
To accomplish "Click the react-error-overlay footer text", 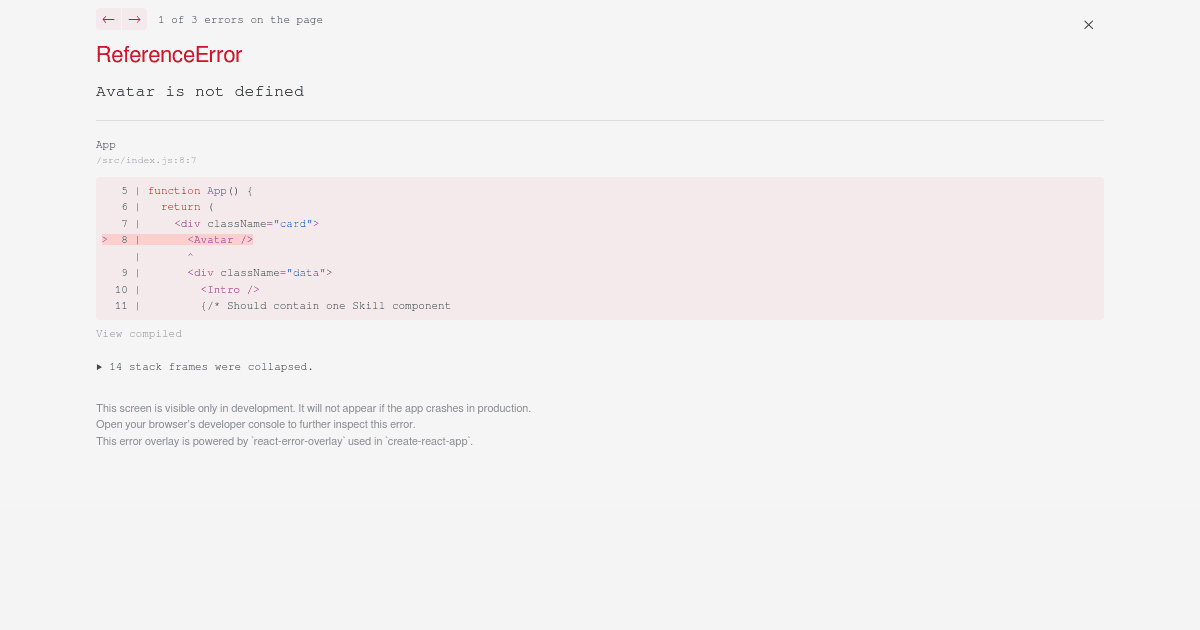I will pos(284,441).
